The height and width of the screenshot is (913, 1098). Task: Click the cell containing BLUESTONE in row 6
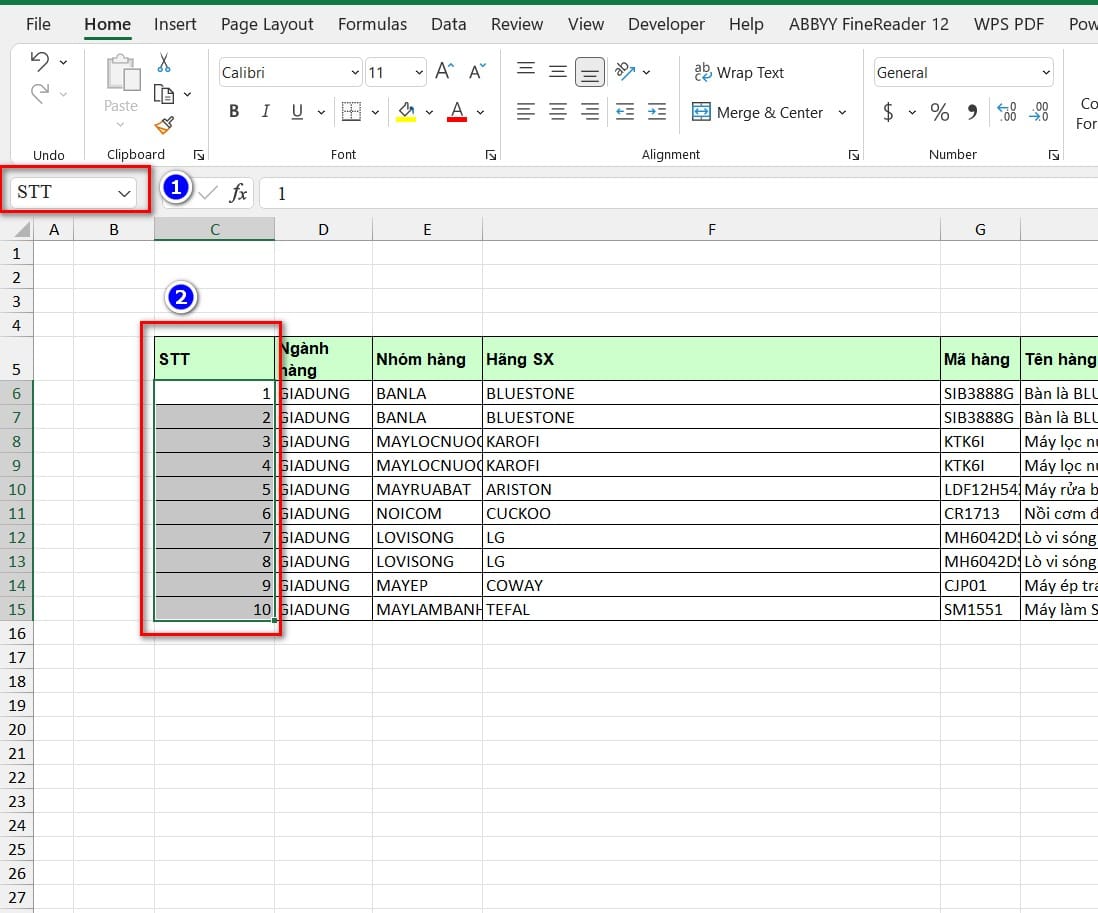tap(711, 393)
